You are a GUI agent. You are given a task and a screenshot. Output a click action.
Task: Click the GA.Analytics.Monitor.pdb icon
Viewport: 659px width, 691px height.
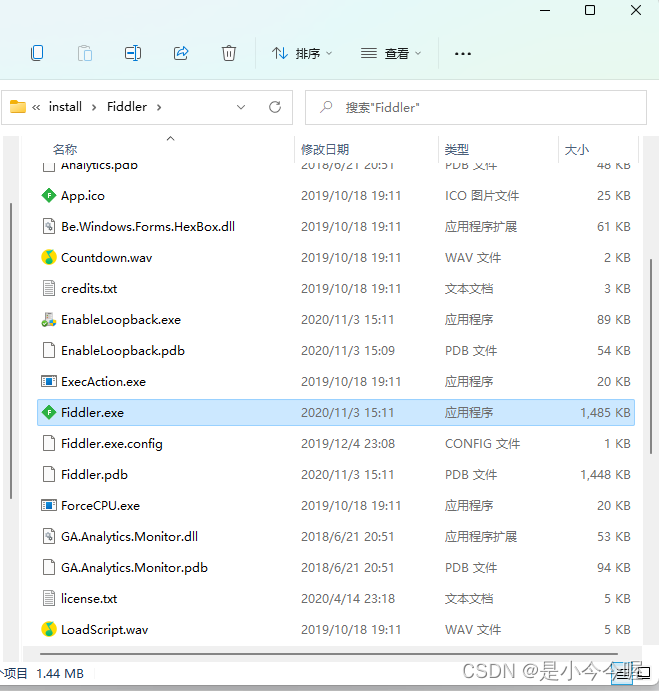point(49,568)
